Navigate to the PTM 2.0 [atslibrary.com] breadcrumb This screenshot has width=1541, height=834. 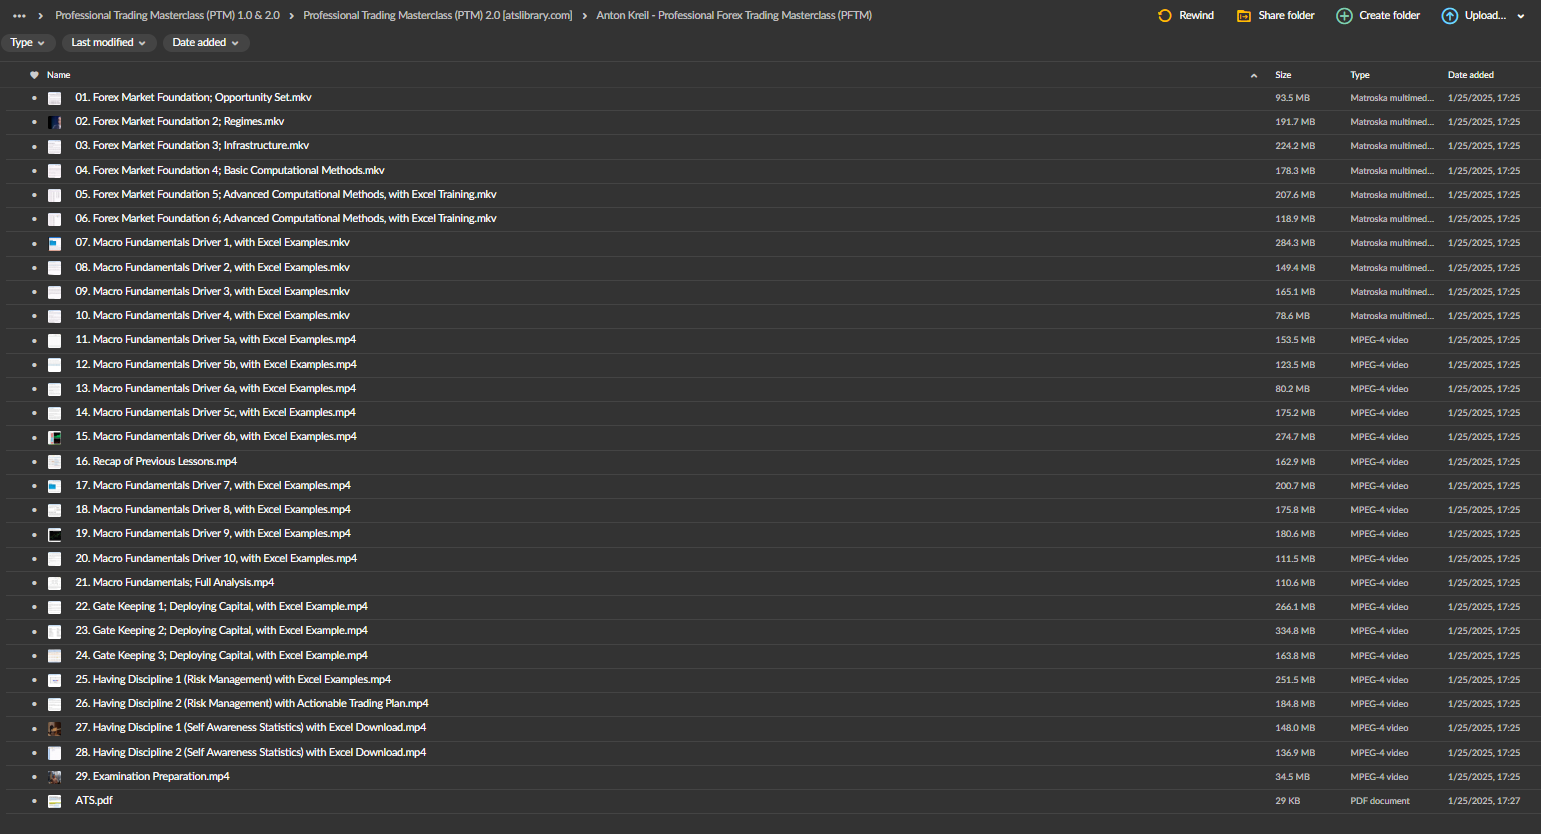click(437, 16)
